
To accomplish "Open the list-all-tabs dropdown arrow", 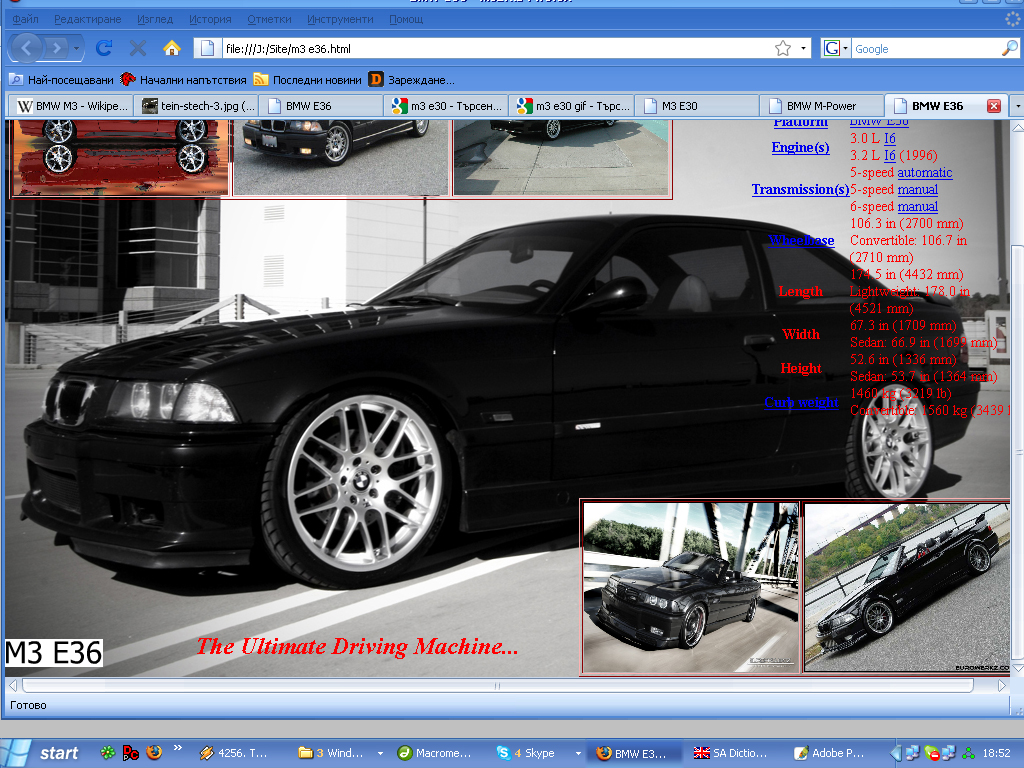I will (1017, 106).
